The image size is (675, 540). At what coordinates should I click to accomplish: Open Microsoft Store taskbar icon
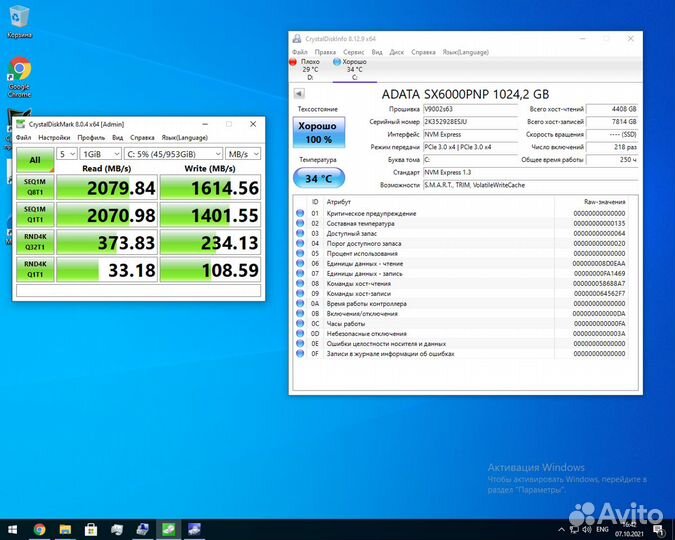tap(91, 529)
